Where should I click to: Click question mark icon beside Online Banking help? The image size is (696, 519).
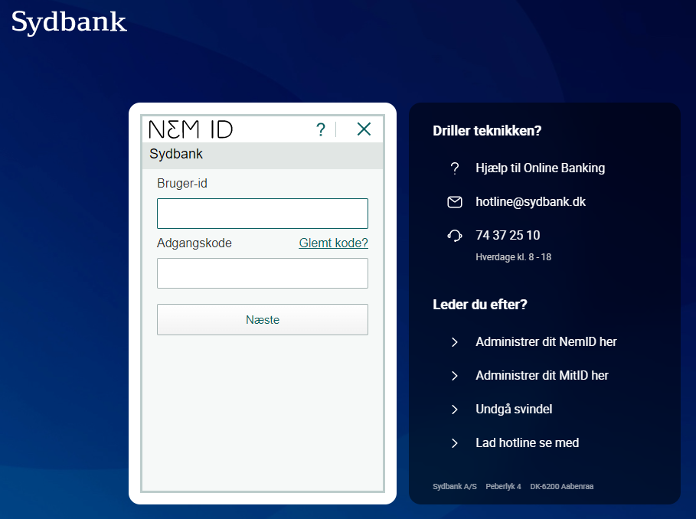[455, 168]
